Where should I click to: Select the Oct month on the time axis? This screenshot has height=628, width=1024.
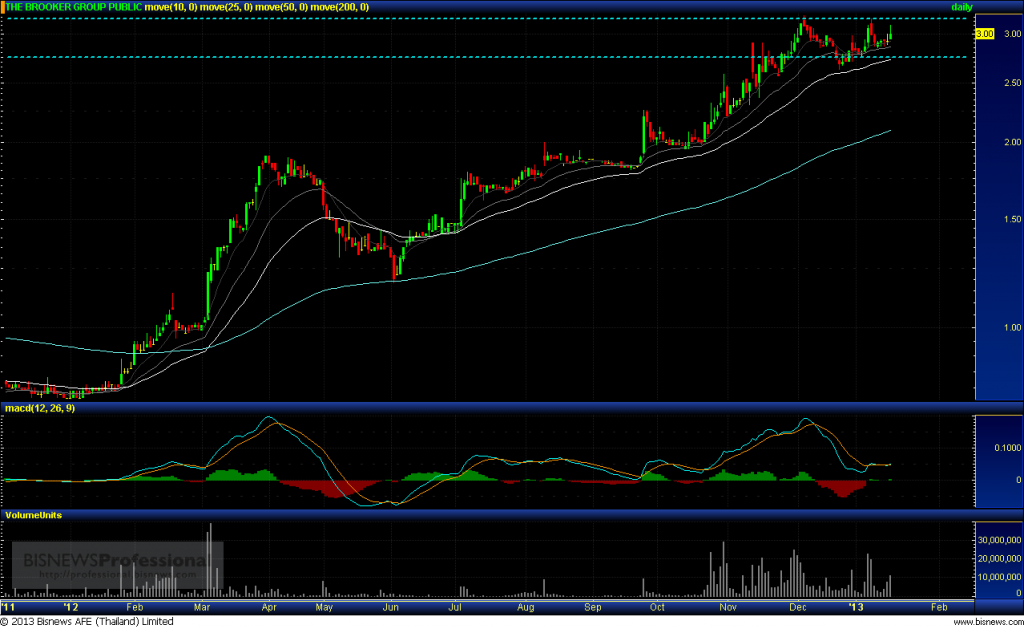(x=657, y=607)
